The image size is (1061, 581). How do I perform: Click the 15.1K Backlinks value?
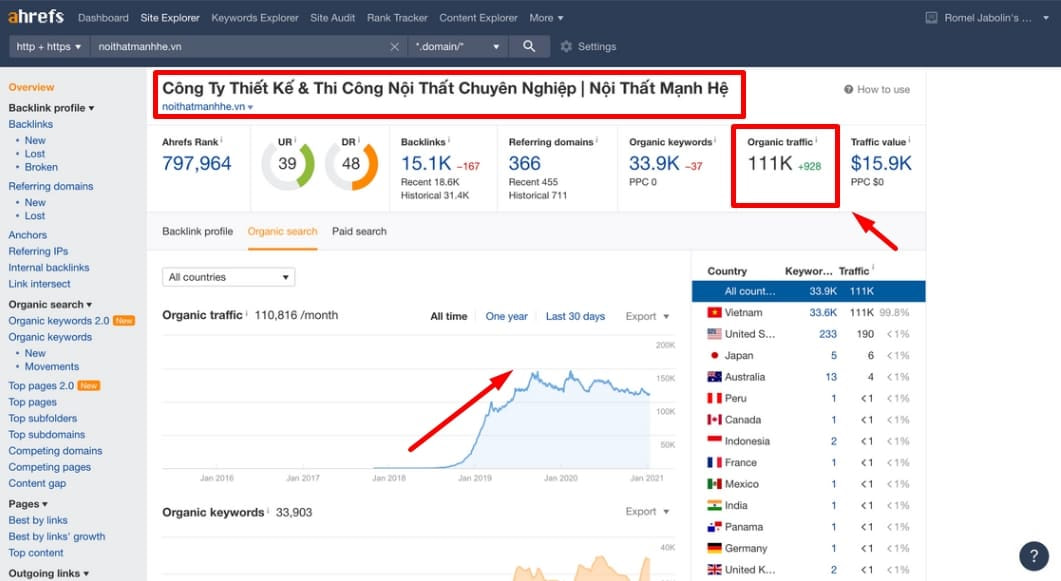426,163
